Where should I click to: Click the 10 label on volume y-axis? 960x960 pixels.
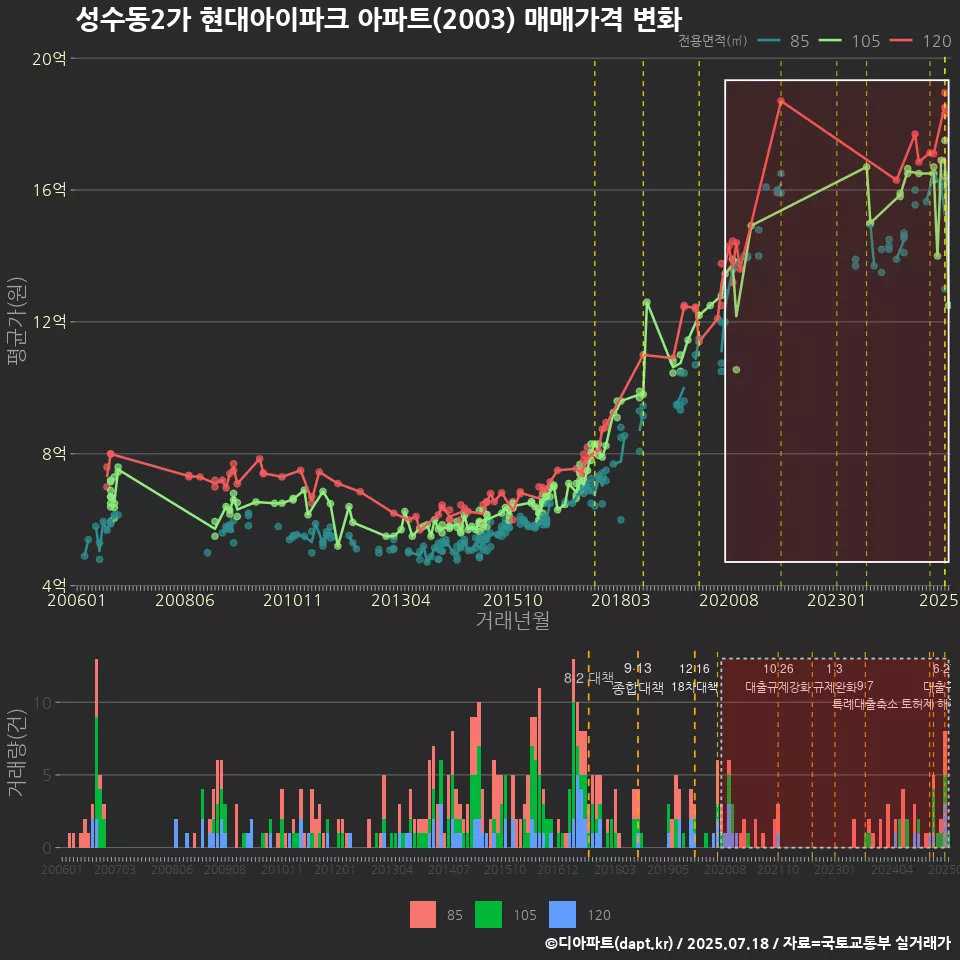click(x=43, y=703)
